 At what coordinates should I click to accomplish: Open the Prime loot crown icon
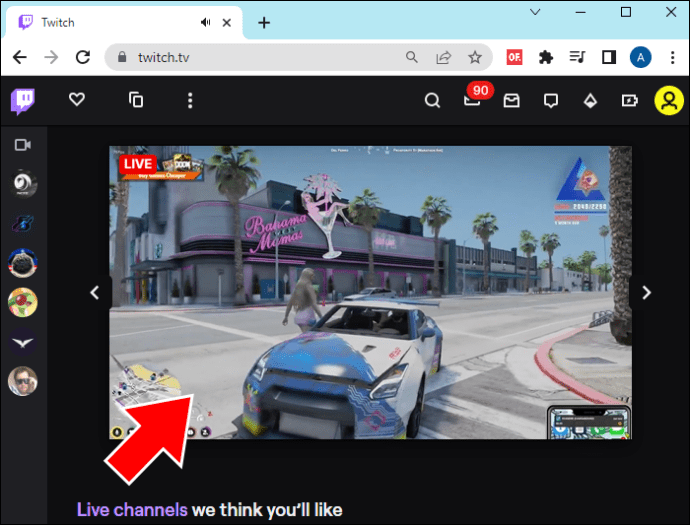click(x=511, y=101)
